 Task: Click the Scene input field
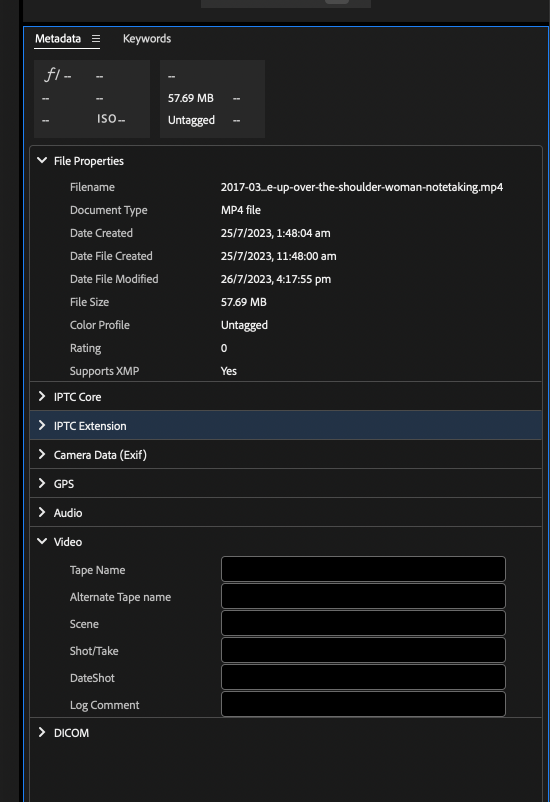point(363,623)
